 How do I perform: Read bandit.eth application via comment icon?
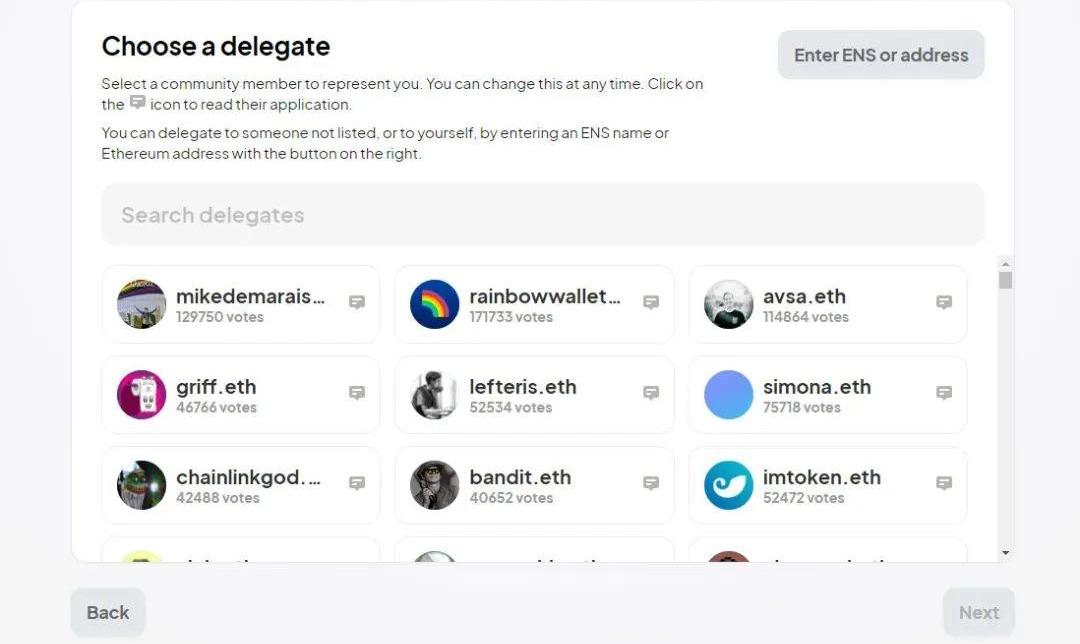651,483
